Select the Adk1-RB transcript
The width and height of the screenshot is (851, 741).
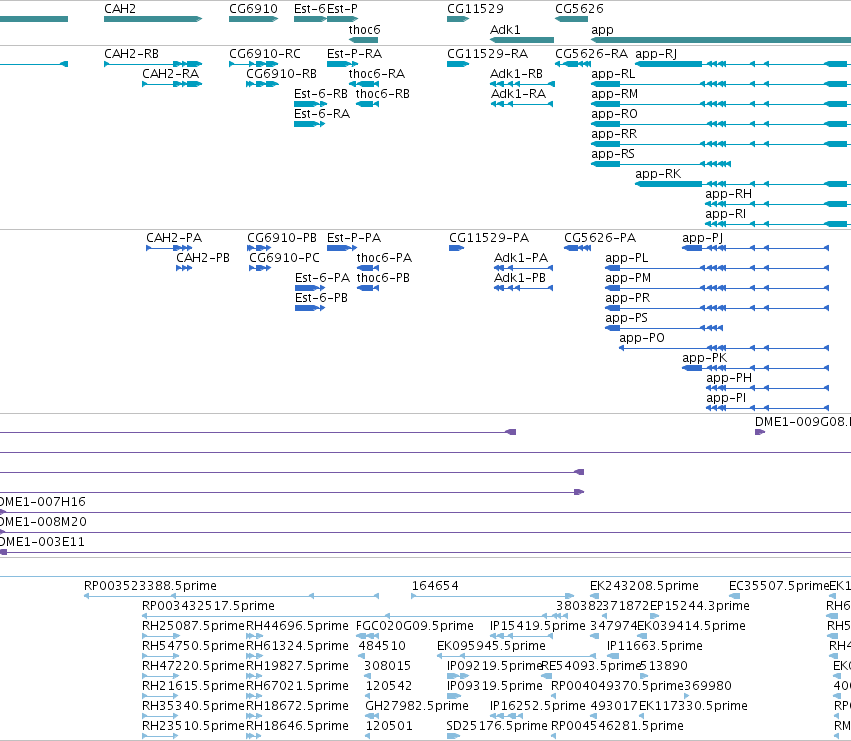tap(522, 84)
